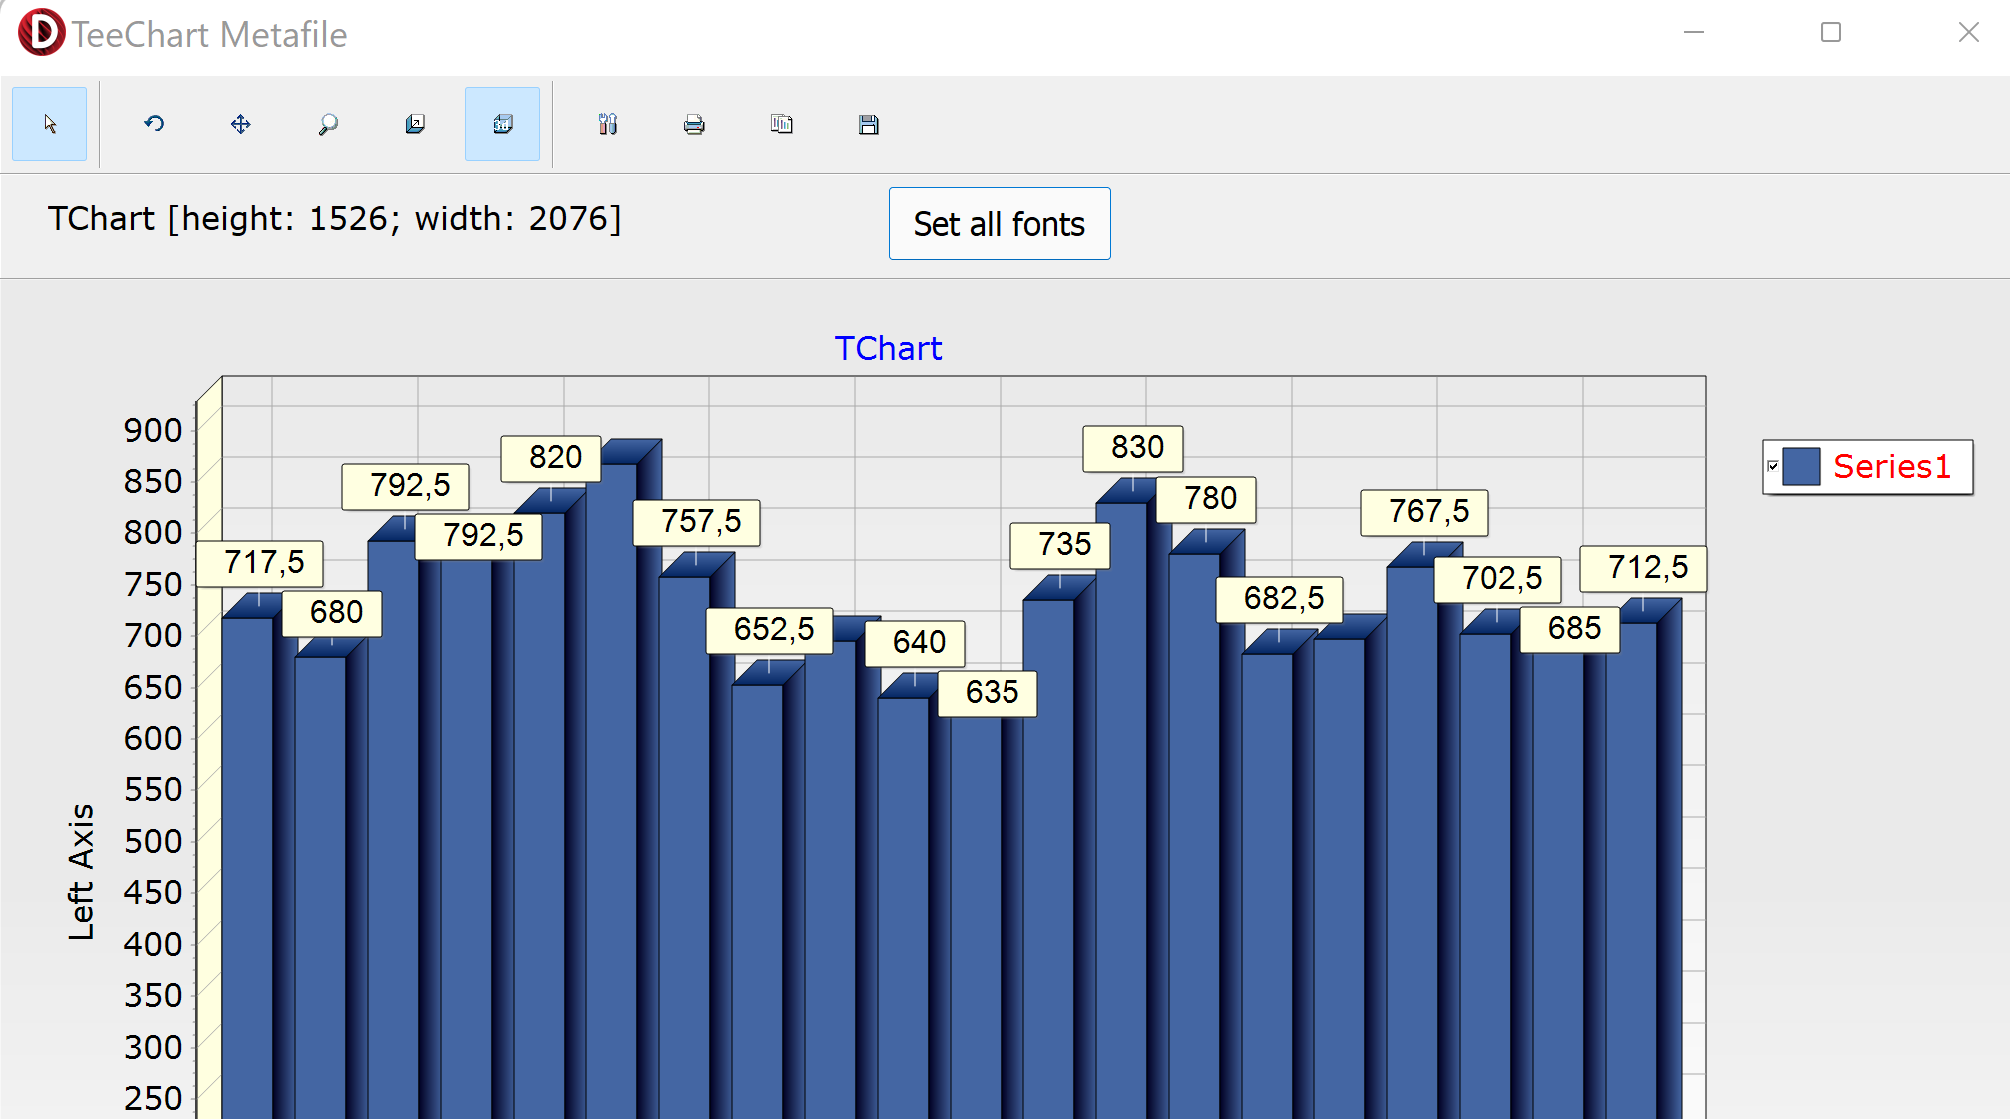Image resolution: width=2010 pixels, height=1119 pixels.
Task: Select the 680 mark label
Action: (x=332, y=613)
